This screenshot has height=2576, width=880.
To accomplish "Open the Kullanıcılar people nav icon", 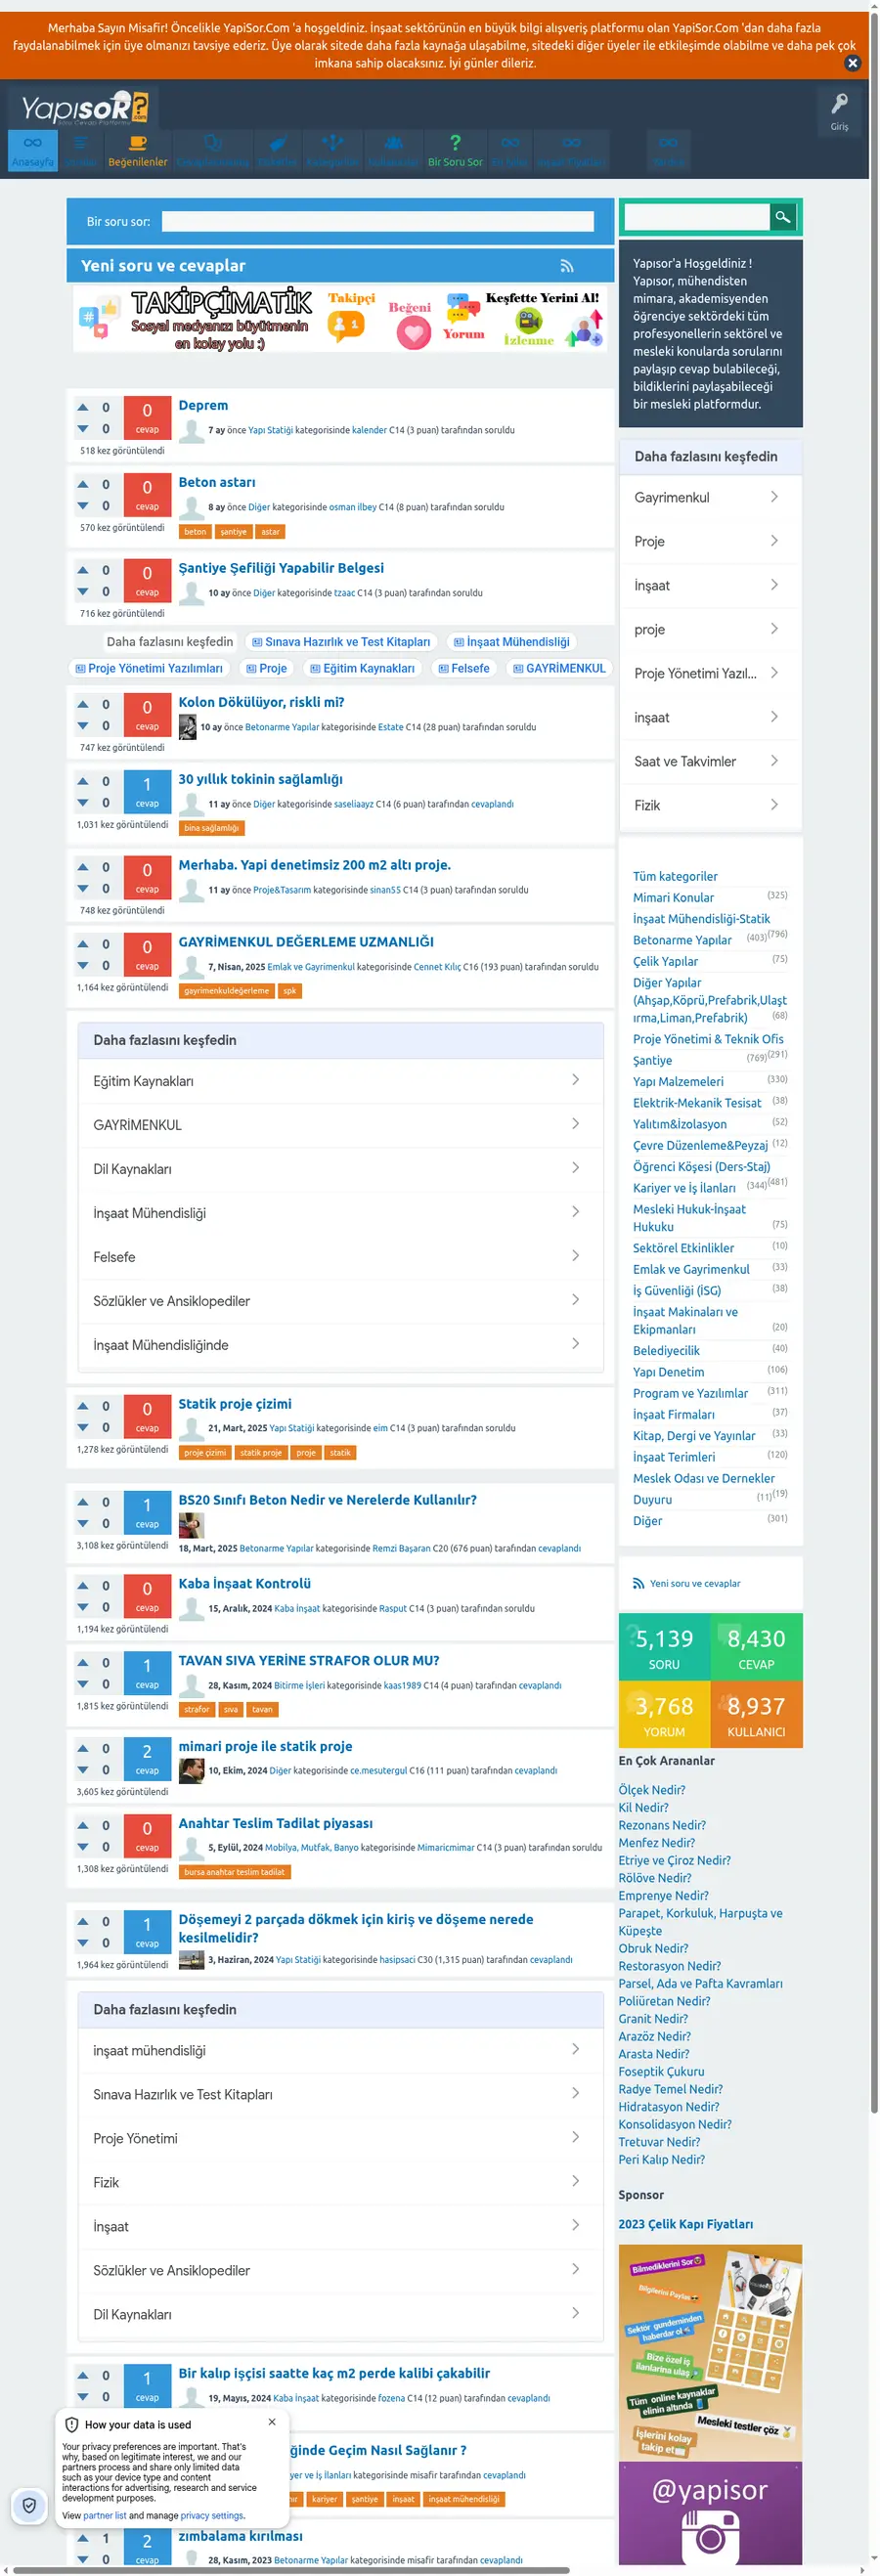I will (393, 150).
